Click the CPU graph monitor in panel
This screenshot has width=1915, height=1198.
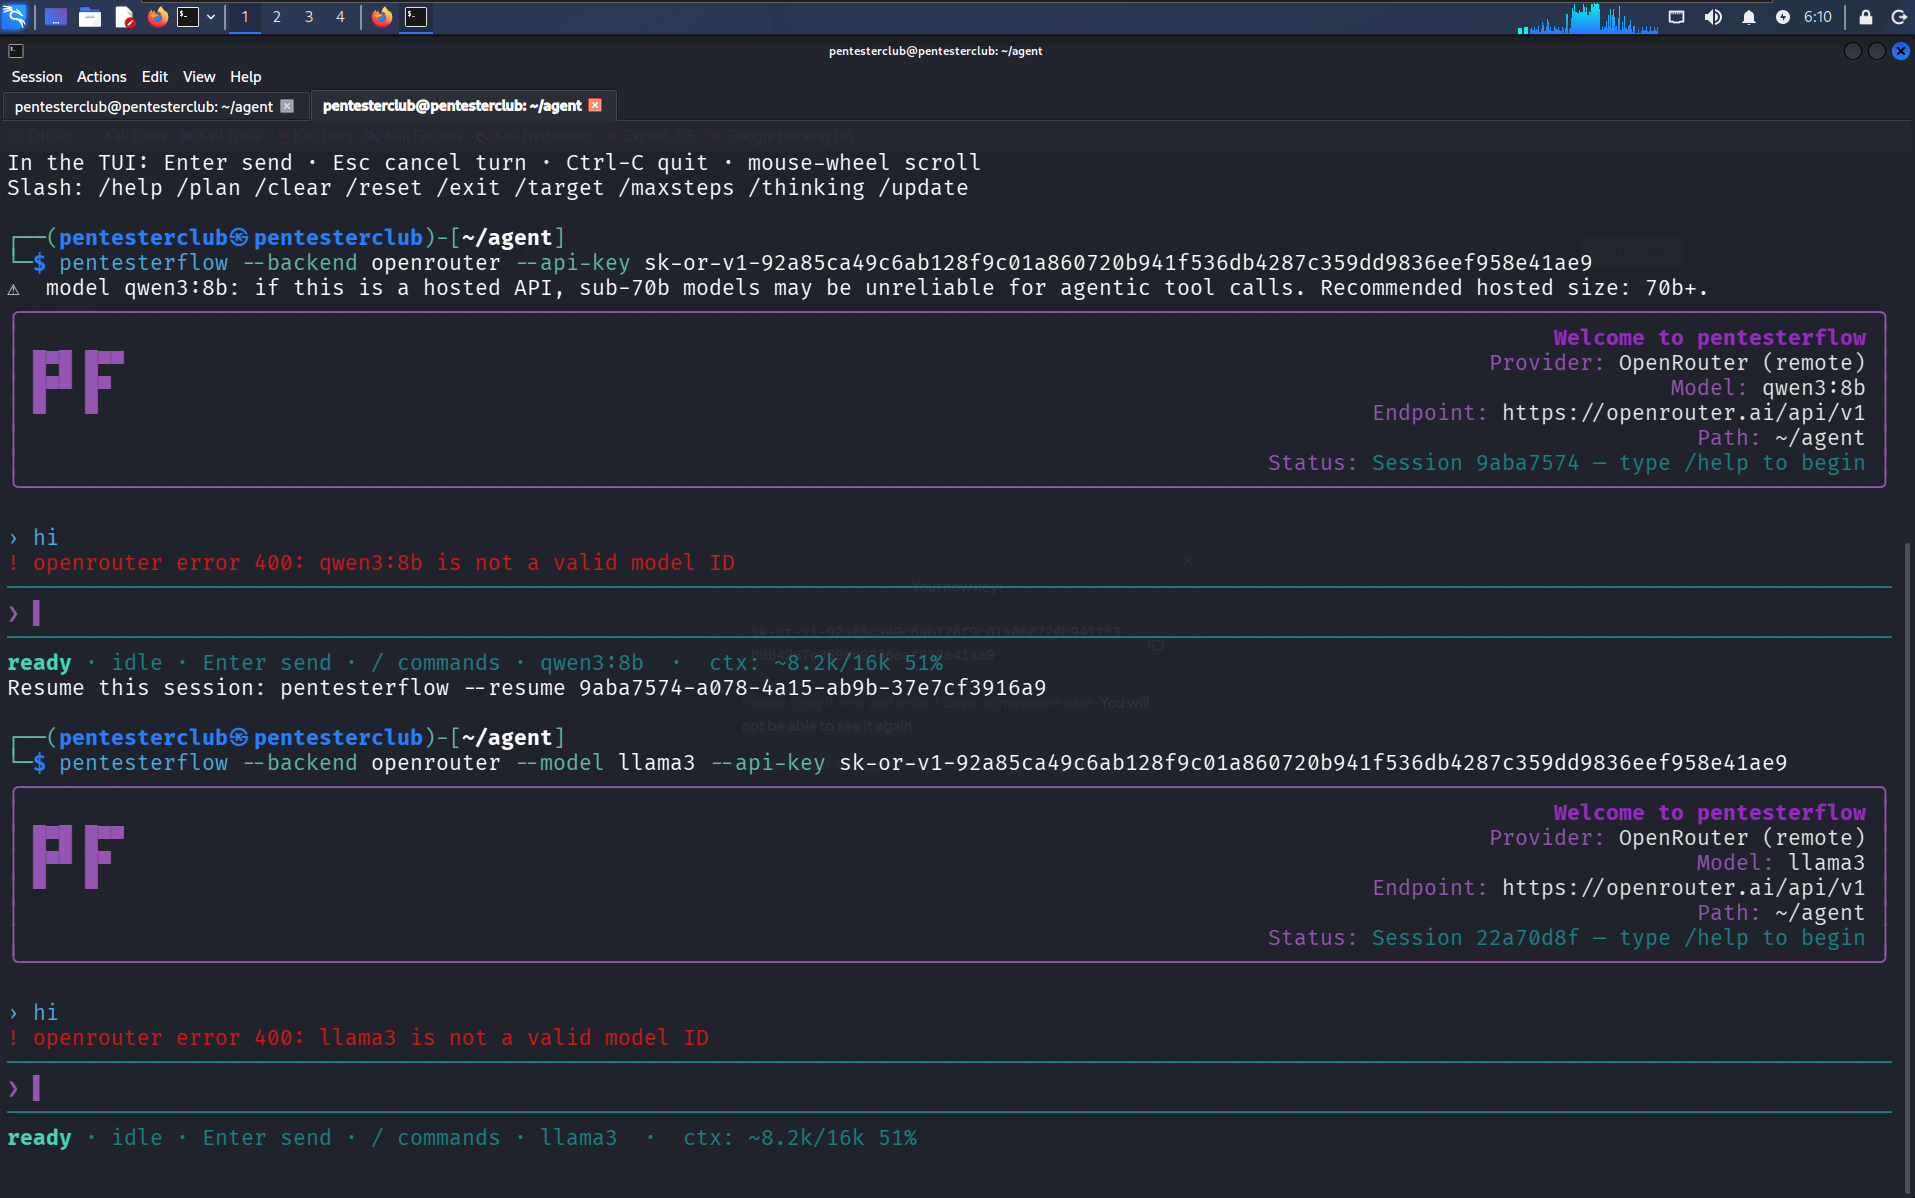coord(1587,18)
